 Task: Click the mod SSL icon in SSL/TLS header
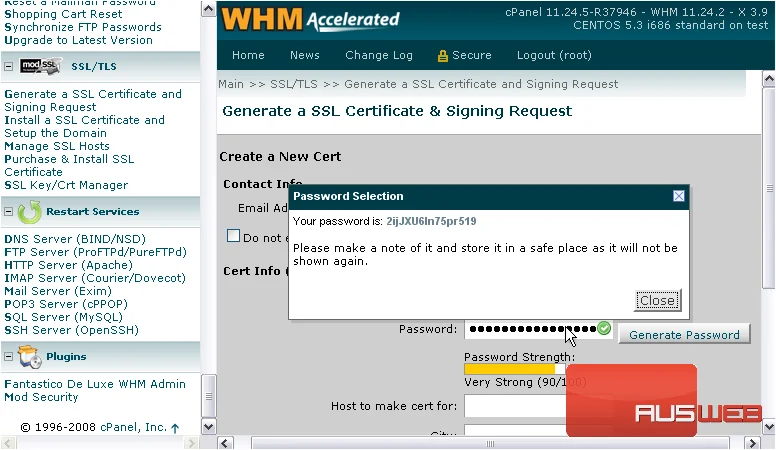pos(41,66)
